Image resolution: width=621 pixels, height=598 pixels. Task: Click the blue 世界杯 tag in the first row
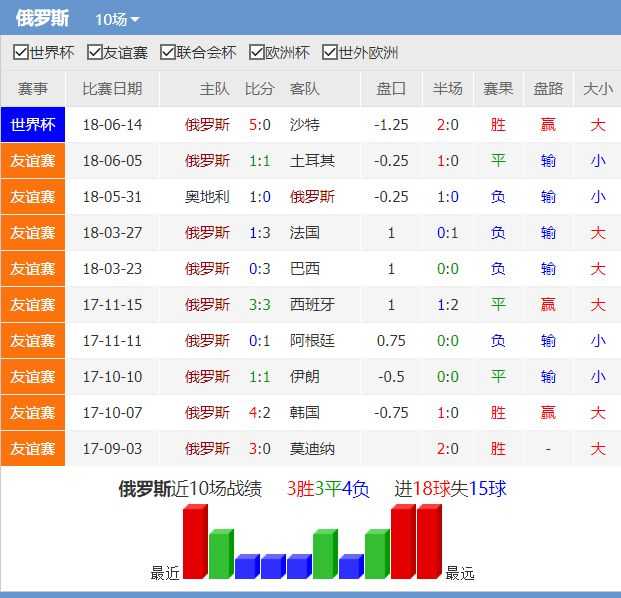[x=33, y=125]
